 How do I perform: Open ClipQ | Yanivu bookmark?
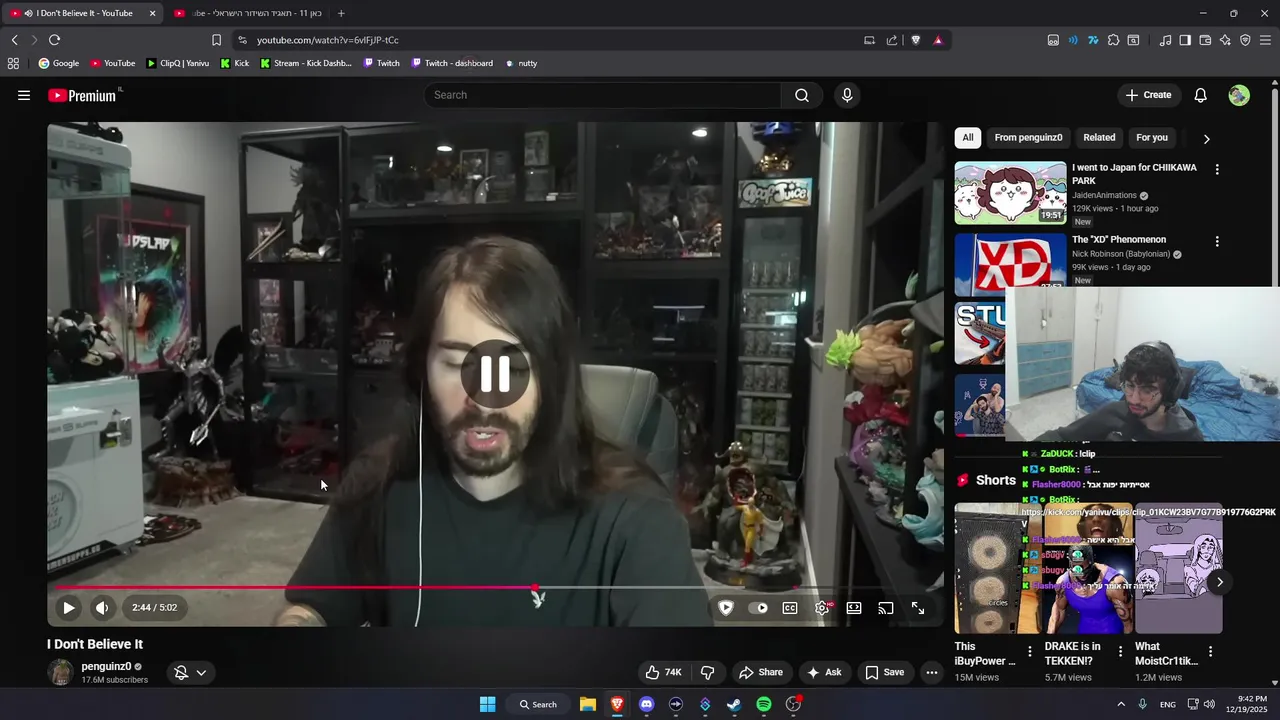coord(178,63)
